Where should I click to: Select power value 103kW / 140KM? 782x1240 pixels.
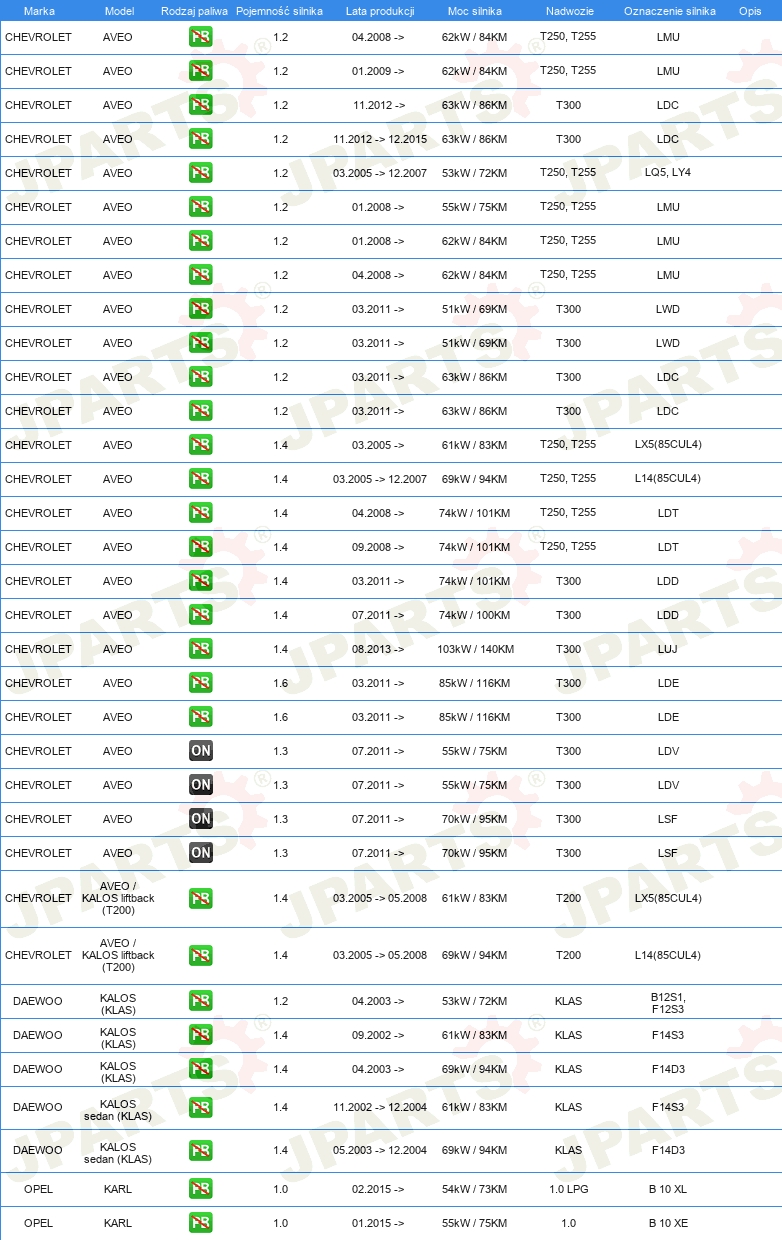click(x=475, y=649)
